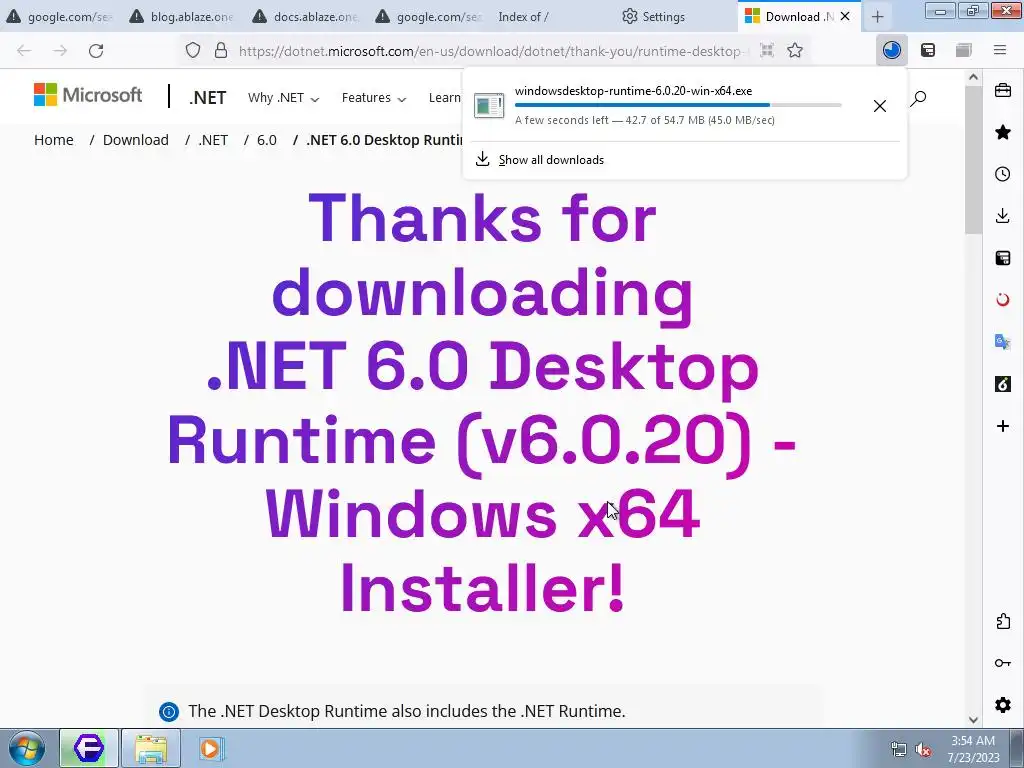The width and height of the screenshot is (1024, 768).
Task: Click scrollbar down arrow
Action: click(973, 719)
